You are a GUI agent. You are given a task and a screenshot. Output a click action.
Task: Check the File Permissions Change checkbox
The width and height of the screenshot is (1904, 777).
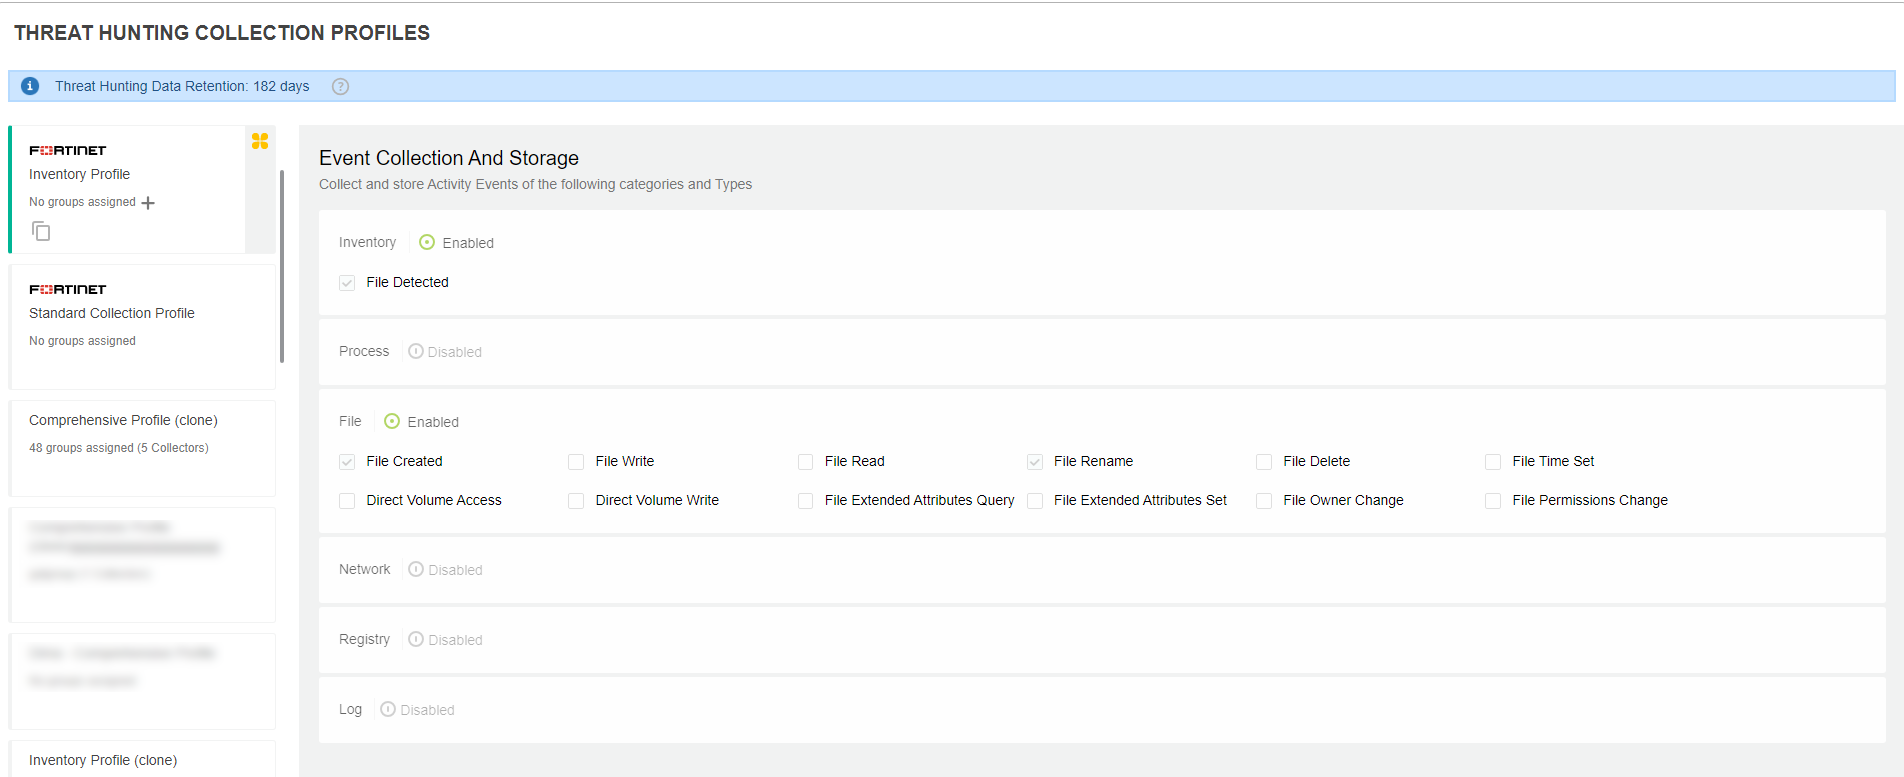1493,501
